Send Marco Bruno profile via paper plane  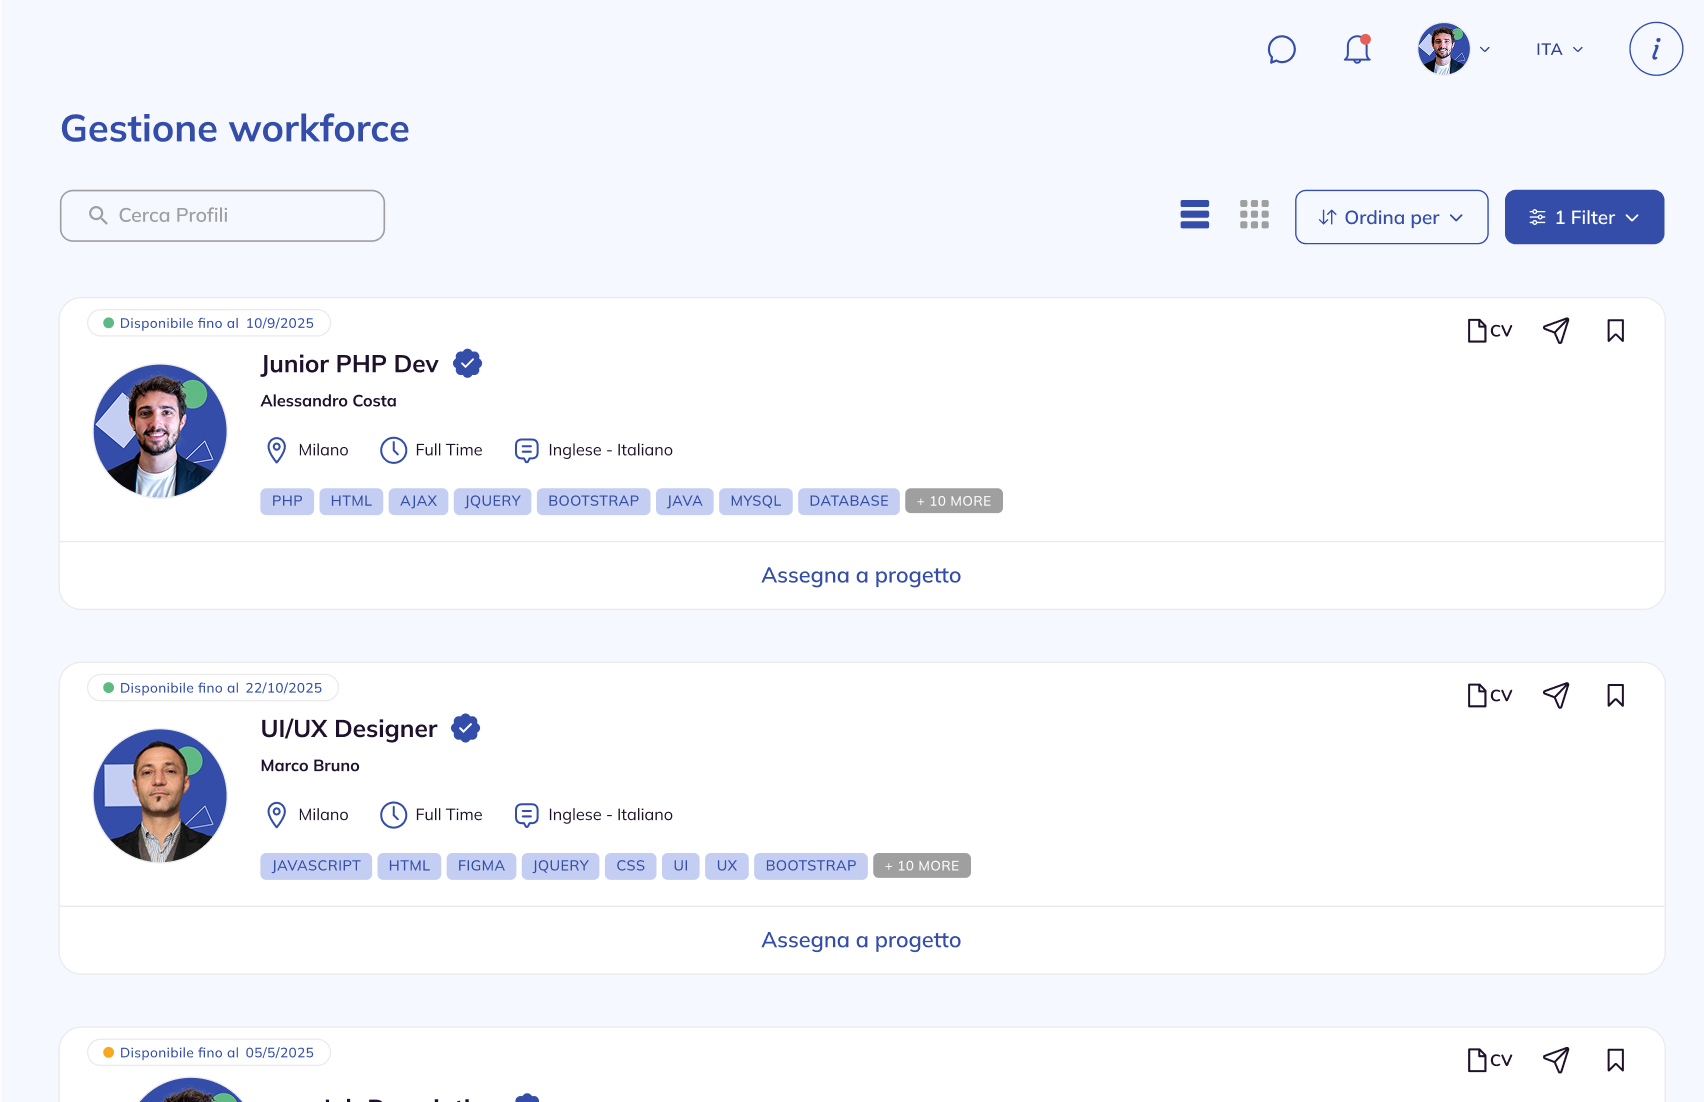click(x=1556, y=696)
